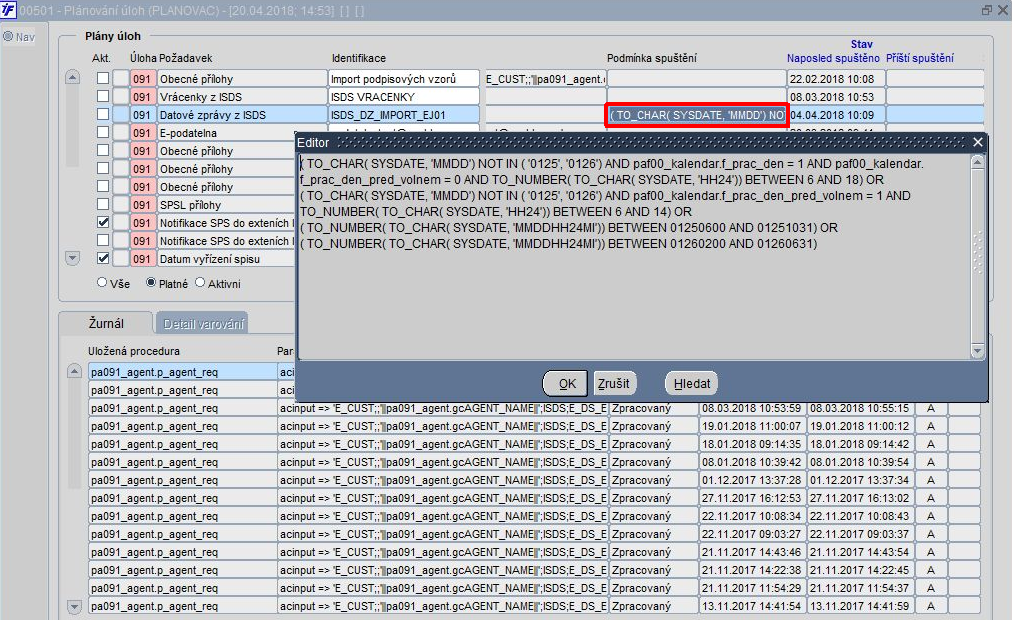Image resolution: width=1012 pixels, height=620 pixels.
Task: Select identification ISDS_DZ_IMPORT_EJ01 field
Action: coord(404,115)
